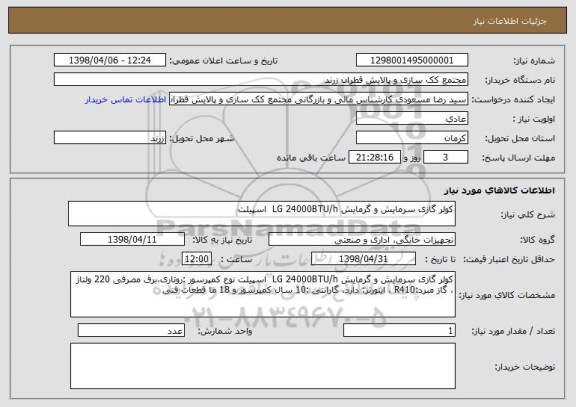The height and width of the screenshot is (407, 576).
Task: Click the text ساعت باقی مانده
Action: tap(311, 158)
